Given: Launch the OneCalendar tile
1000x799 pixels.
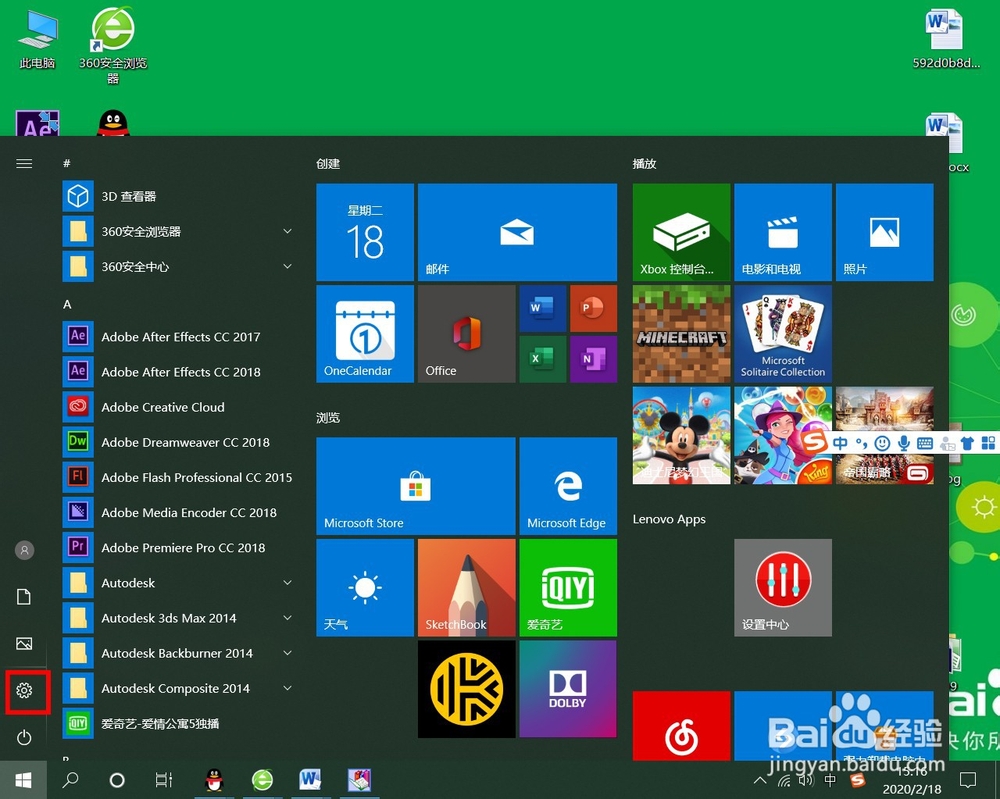Looking at the screenshot, I should pos(364,333).
